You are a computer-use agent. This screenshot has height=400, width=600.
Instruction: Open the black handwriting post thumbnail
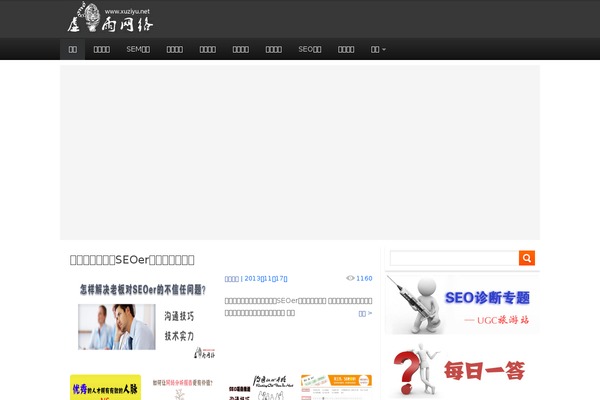tap(260, 387)
